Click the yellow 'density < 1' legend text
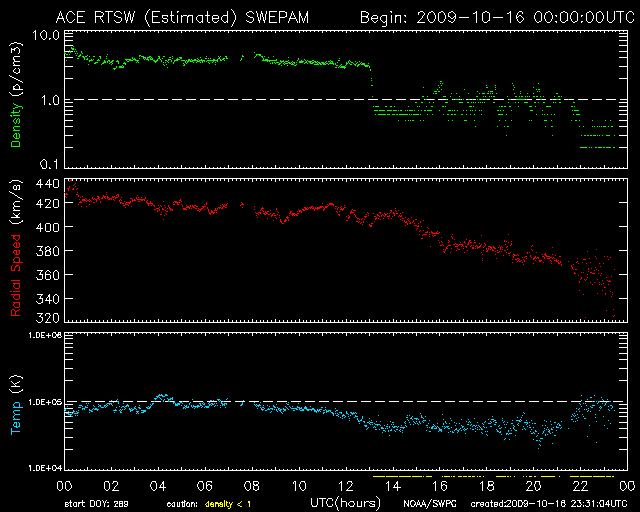The width and height of the screenshot is (640, 512). click(x=228, y=504)
